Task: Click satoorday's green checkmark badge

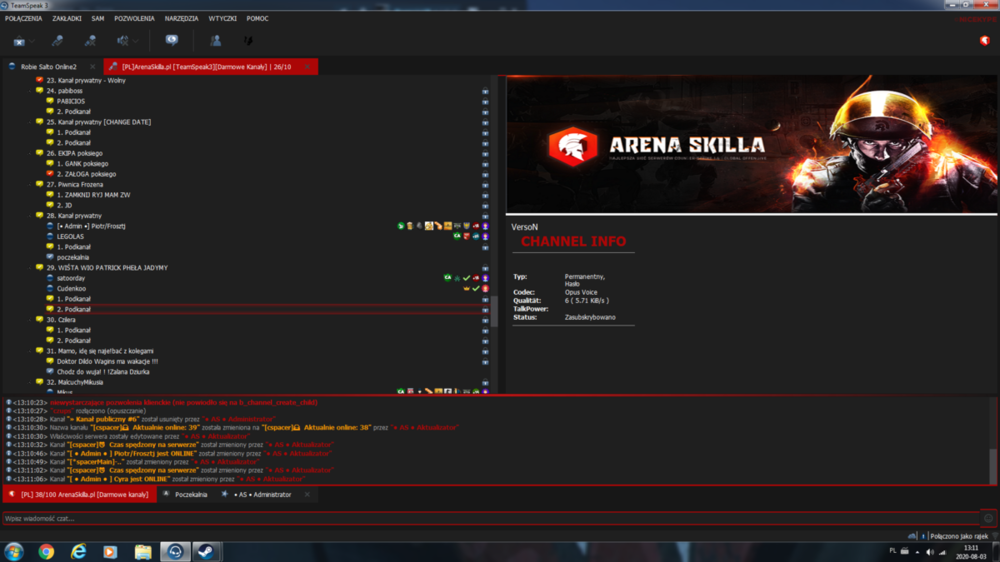Action: point(466,278)
